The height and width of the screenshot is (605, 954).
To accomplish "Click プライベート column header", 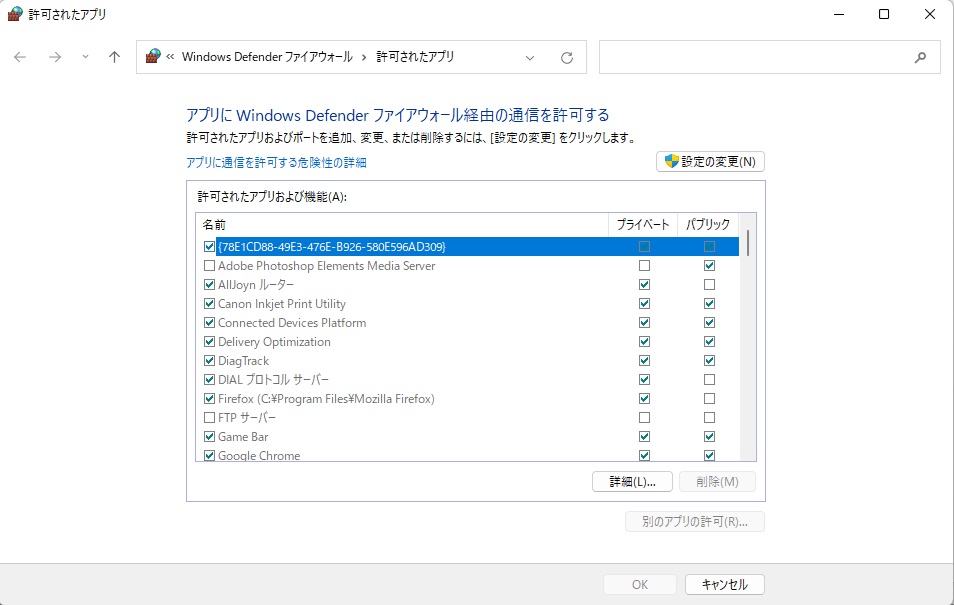I will point(643,225).
